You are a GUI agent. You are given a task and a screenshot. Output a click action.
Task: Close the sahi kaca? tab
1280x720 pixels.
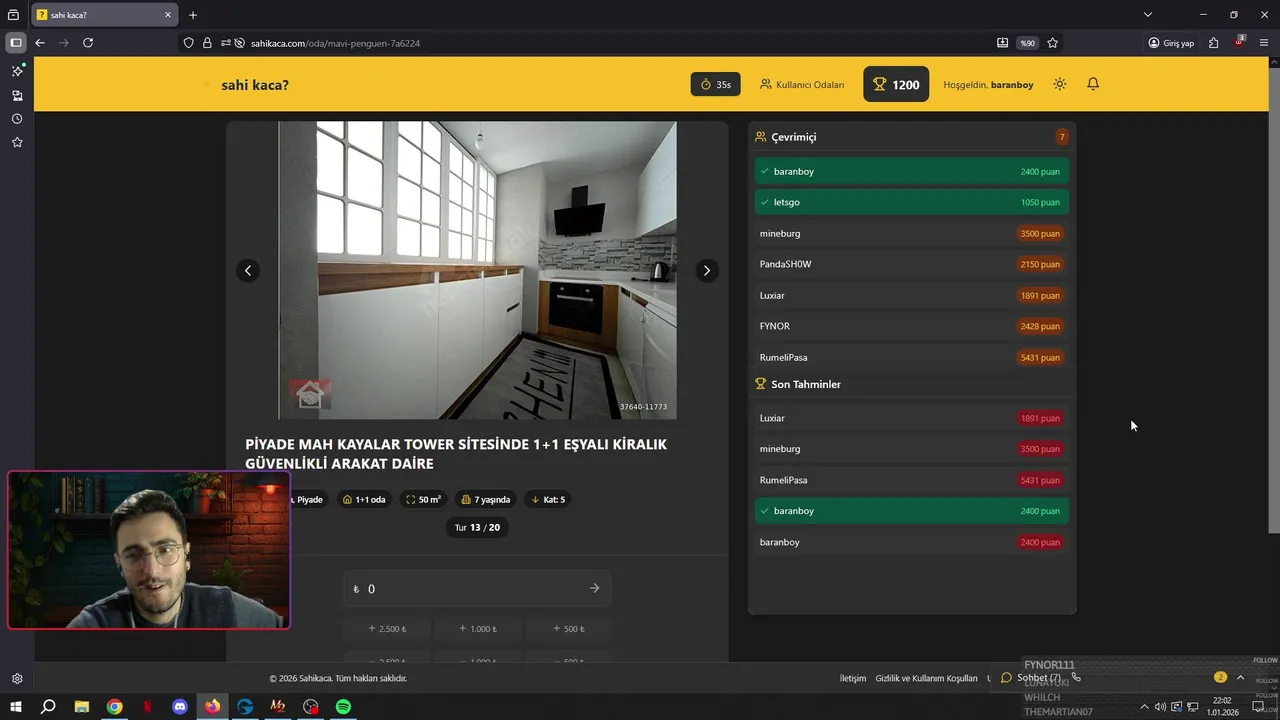(x=168, y=15)
